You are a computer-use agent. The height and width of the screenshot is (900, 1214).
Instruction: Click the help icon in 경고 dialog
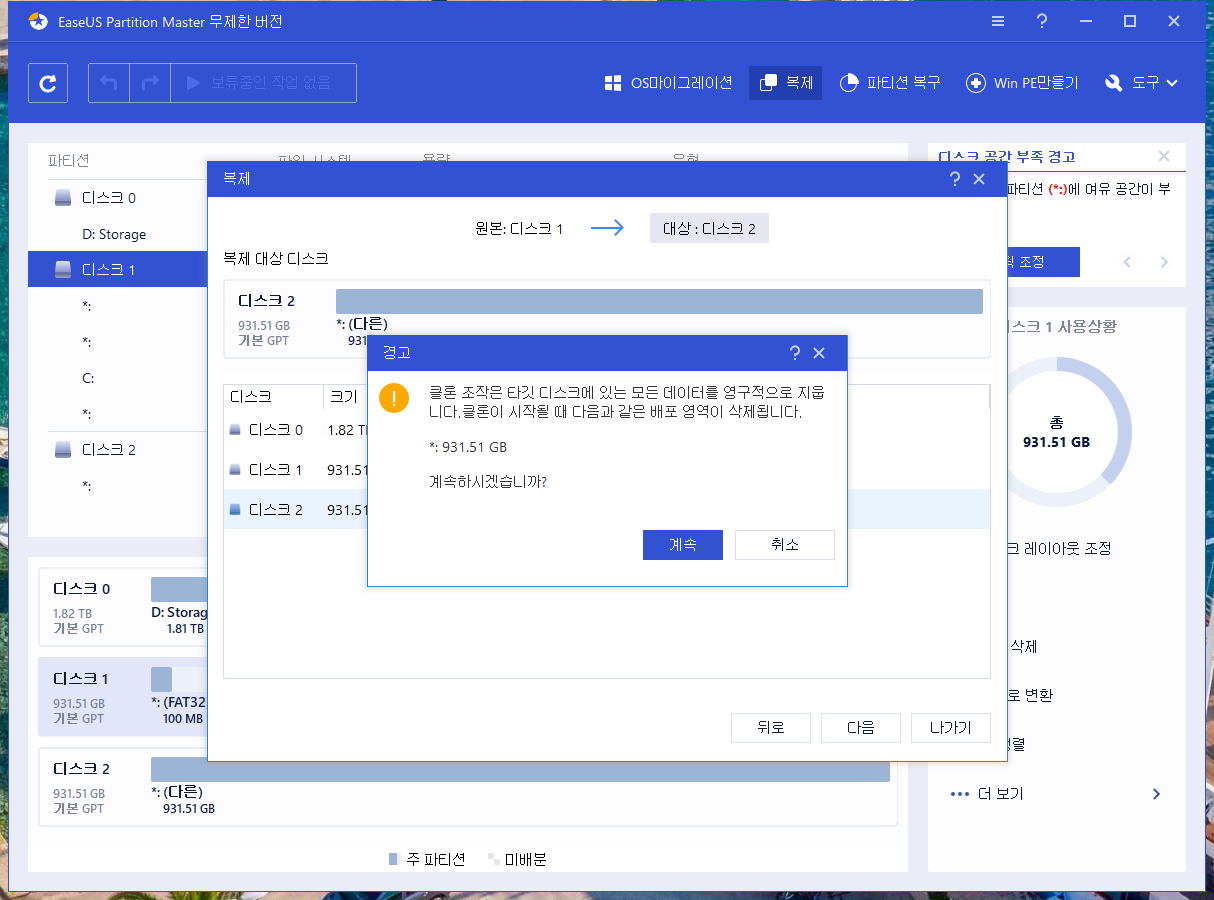[x=795, y=353]
